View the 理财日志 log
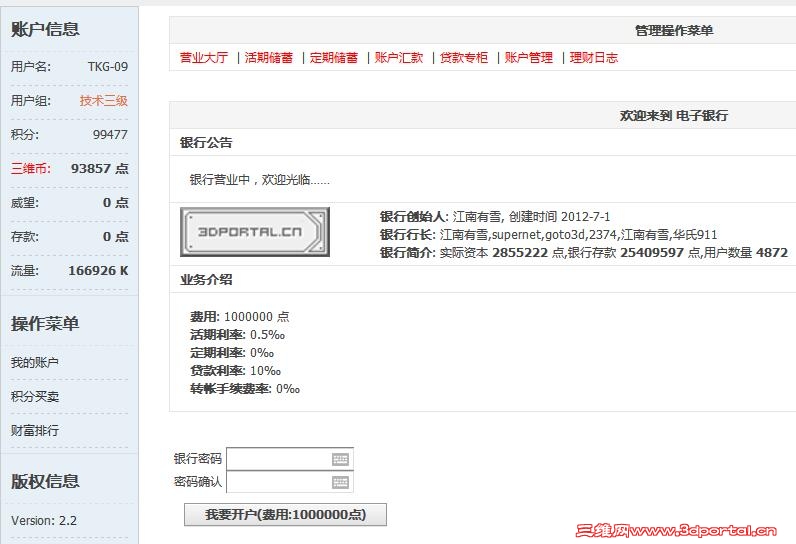The image size is (796, 544). tap(593, 57)
